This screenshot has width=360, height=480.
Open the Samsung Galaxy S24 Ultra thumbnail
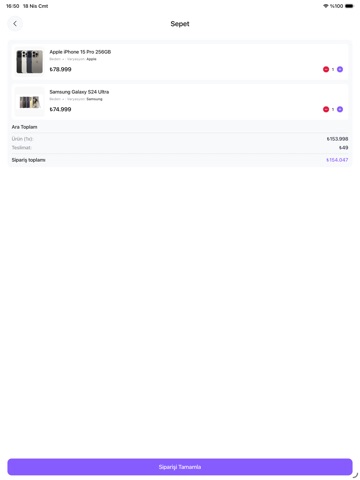(30, 102)
